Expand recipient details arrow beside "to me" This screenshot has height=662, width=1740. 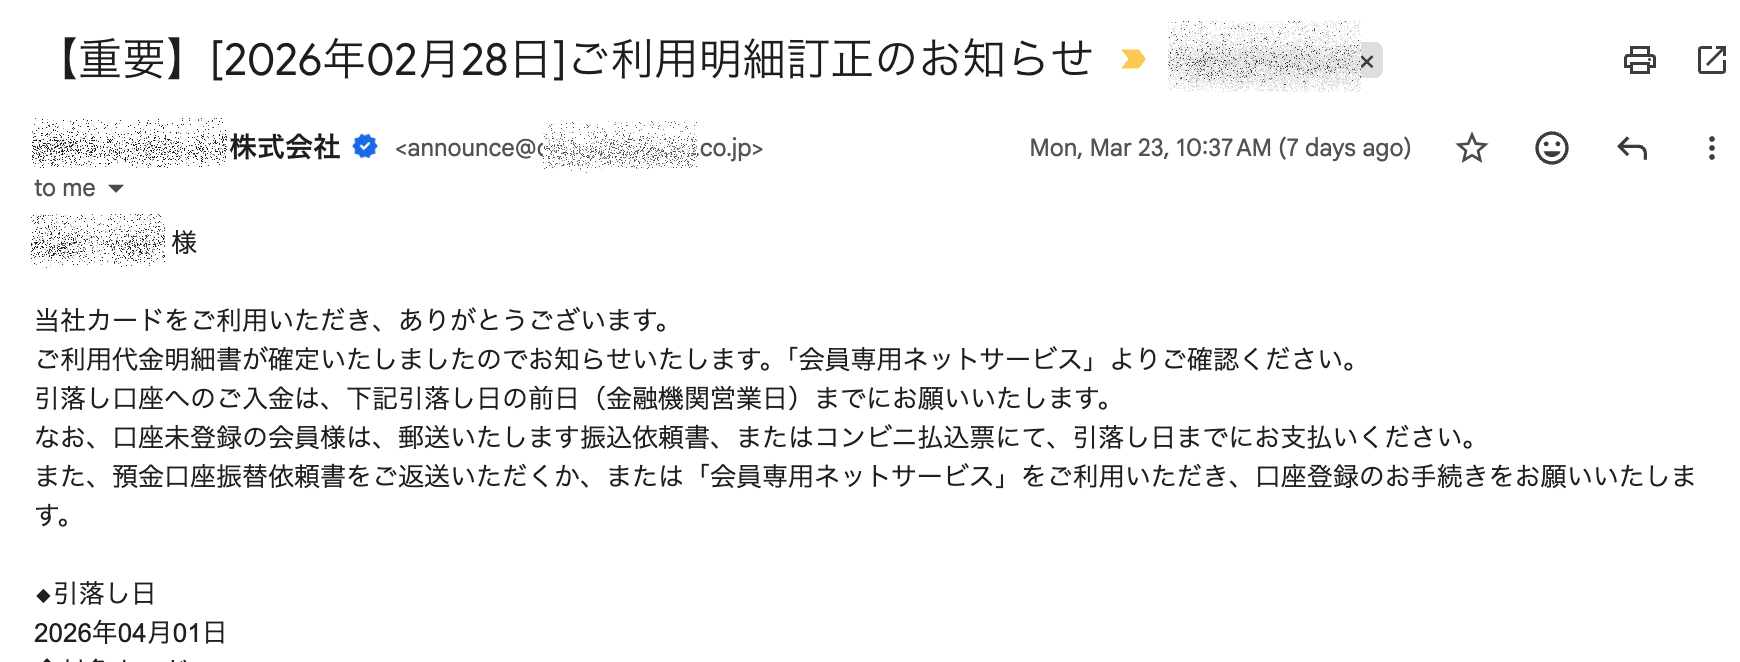pyautogui.click(x=116, y=189)
